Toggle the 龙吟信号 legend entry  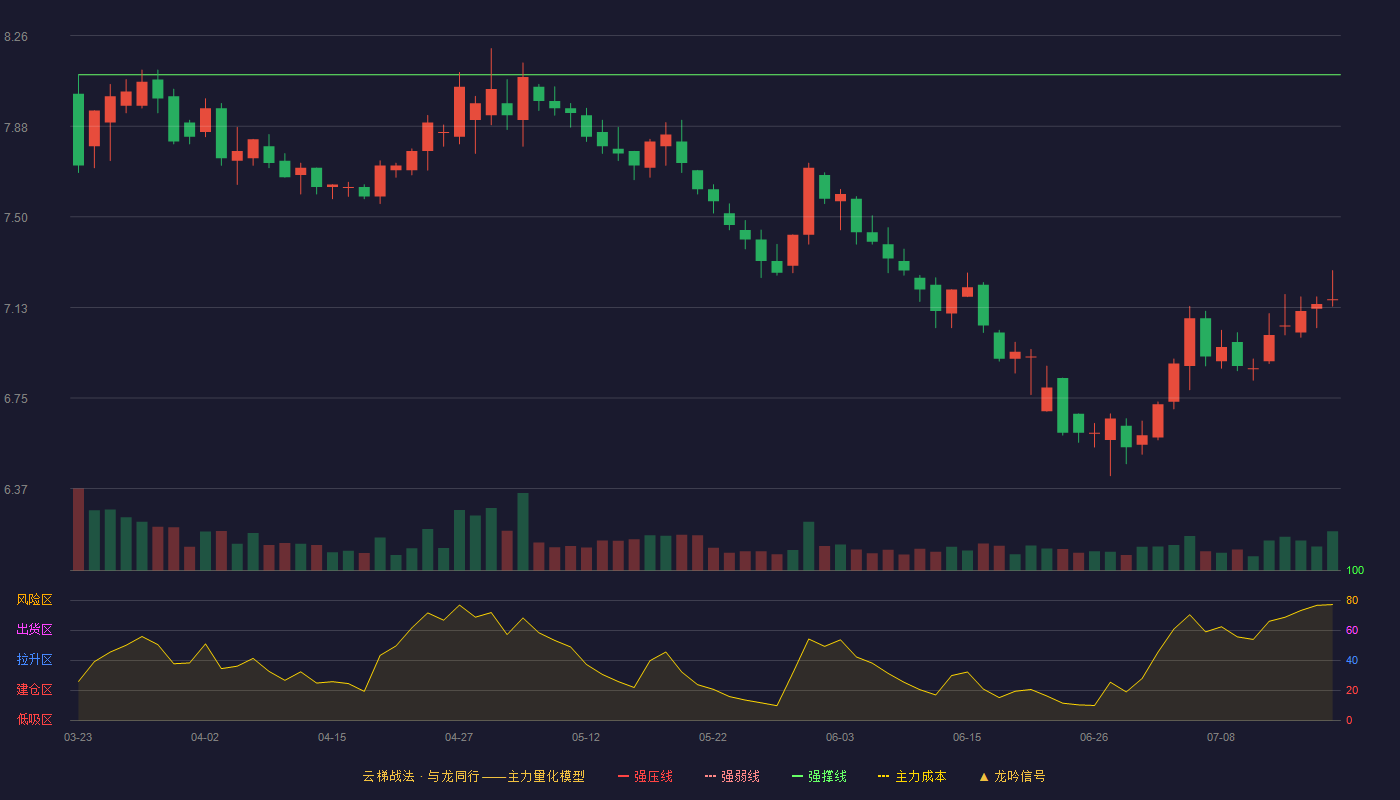coord(1012,776)
